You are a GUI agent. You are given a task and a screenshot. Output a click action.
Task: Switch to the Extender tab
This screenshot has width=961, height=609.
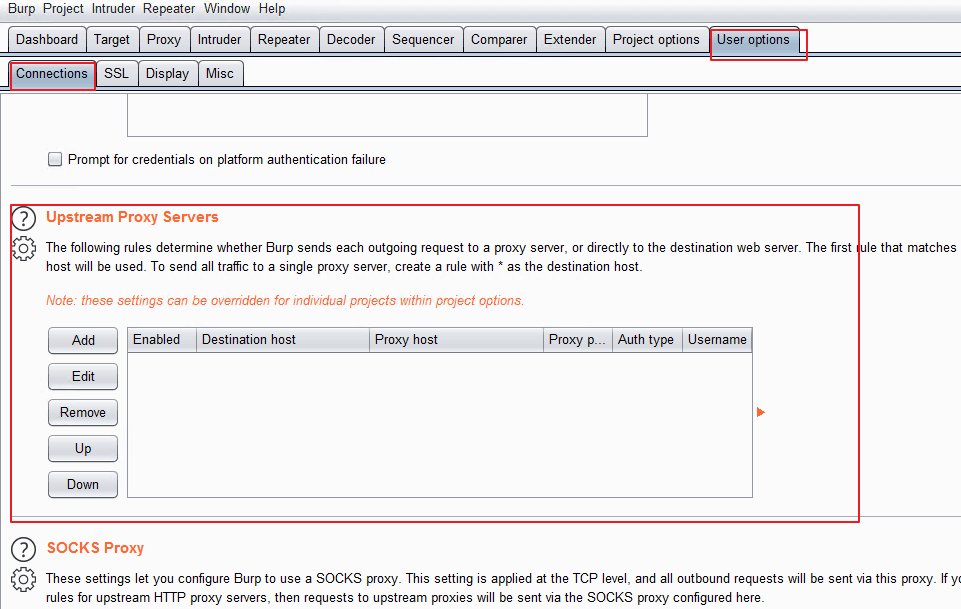click(570, 40)
